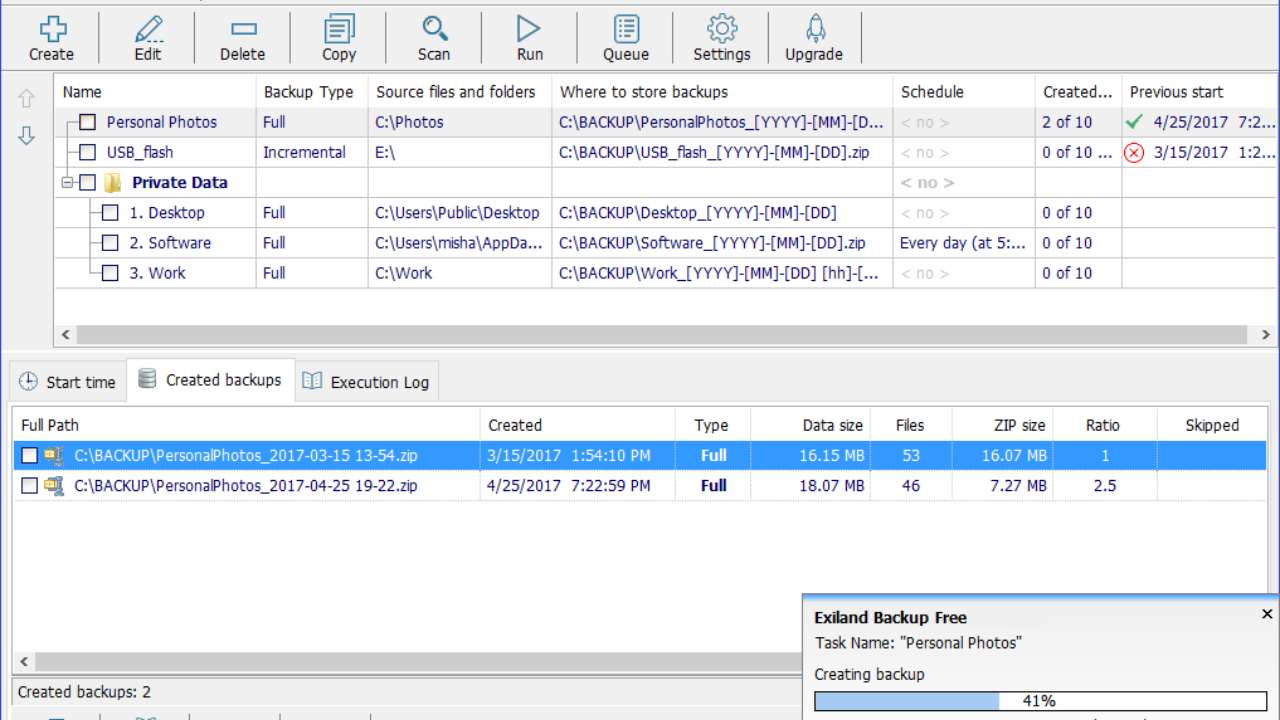Click the Private Data folder icon

(113, 182)
